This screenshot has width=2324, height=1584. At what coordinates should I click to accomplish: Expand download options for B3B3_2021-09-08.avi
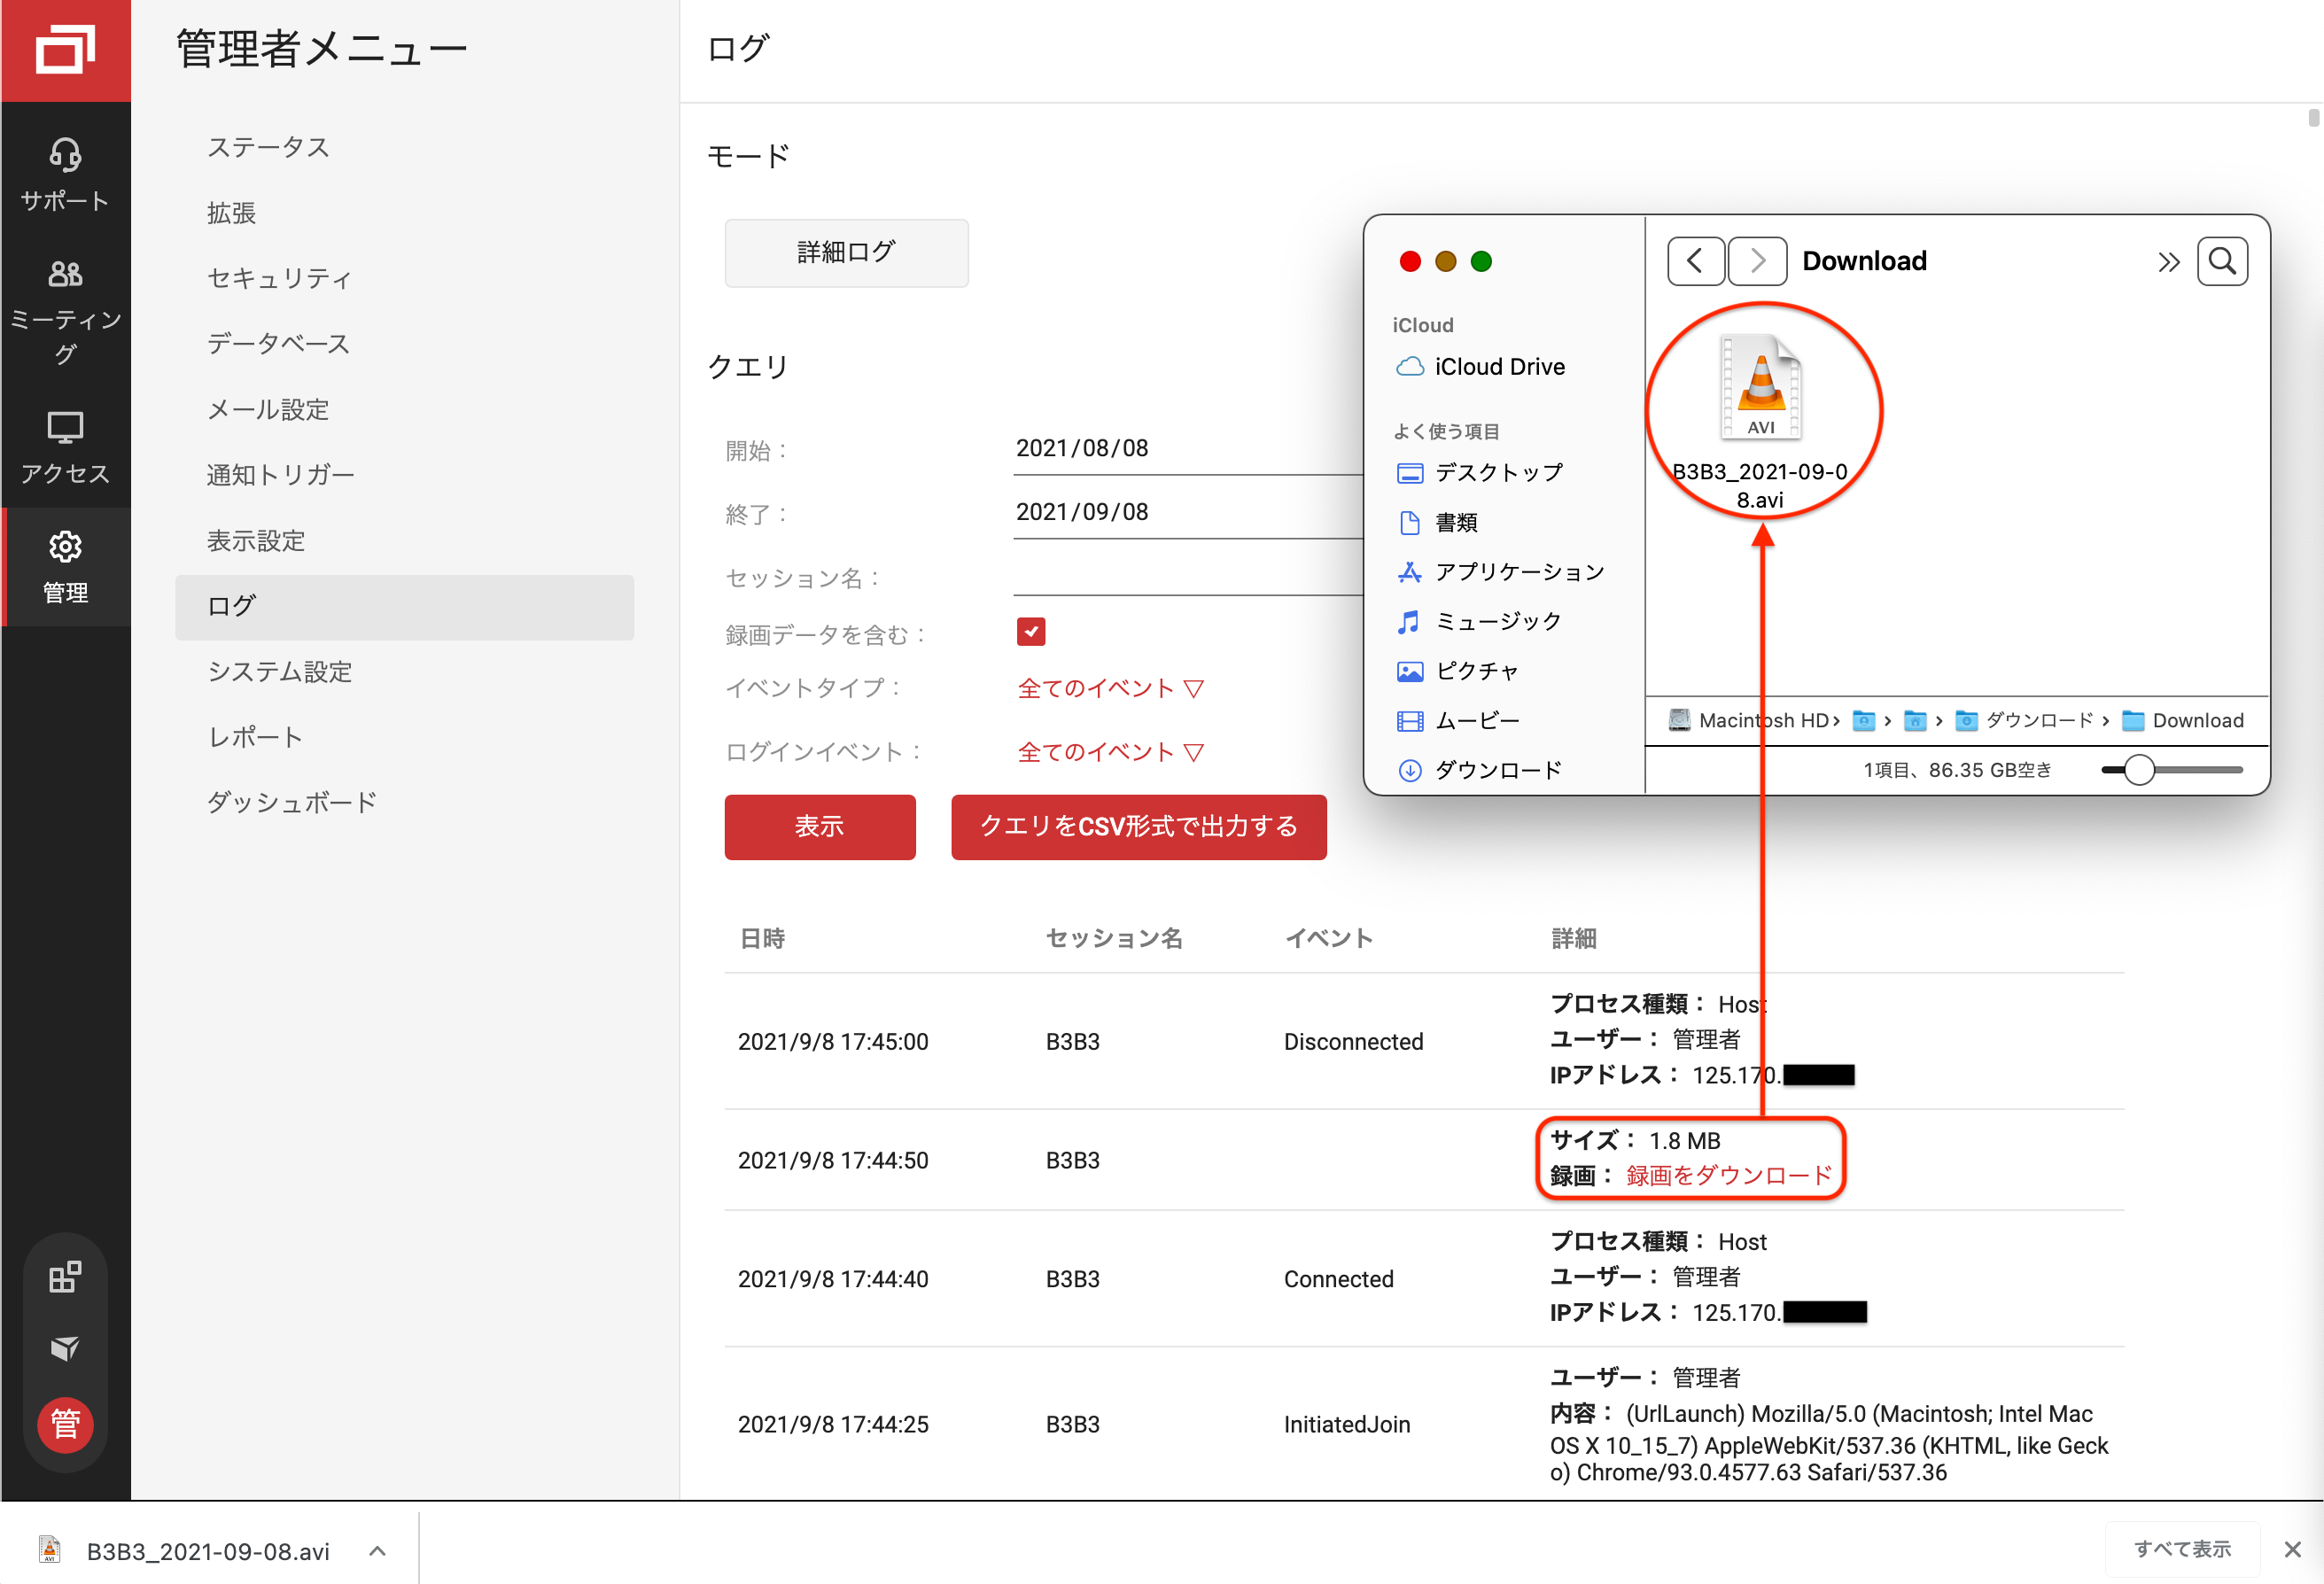(x=377, y=1551)
